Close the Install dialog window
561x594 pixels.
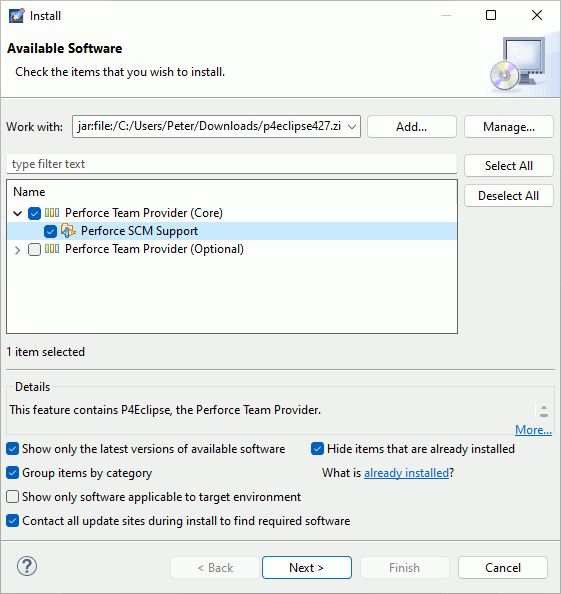(x=537, y=15)
